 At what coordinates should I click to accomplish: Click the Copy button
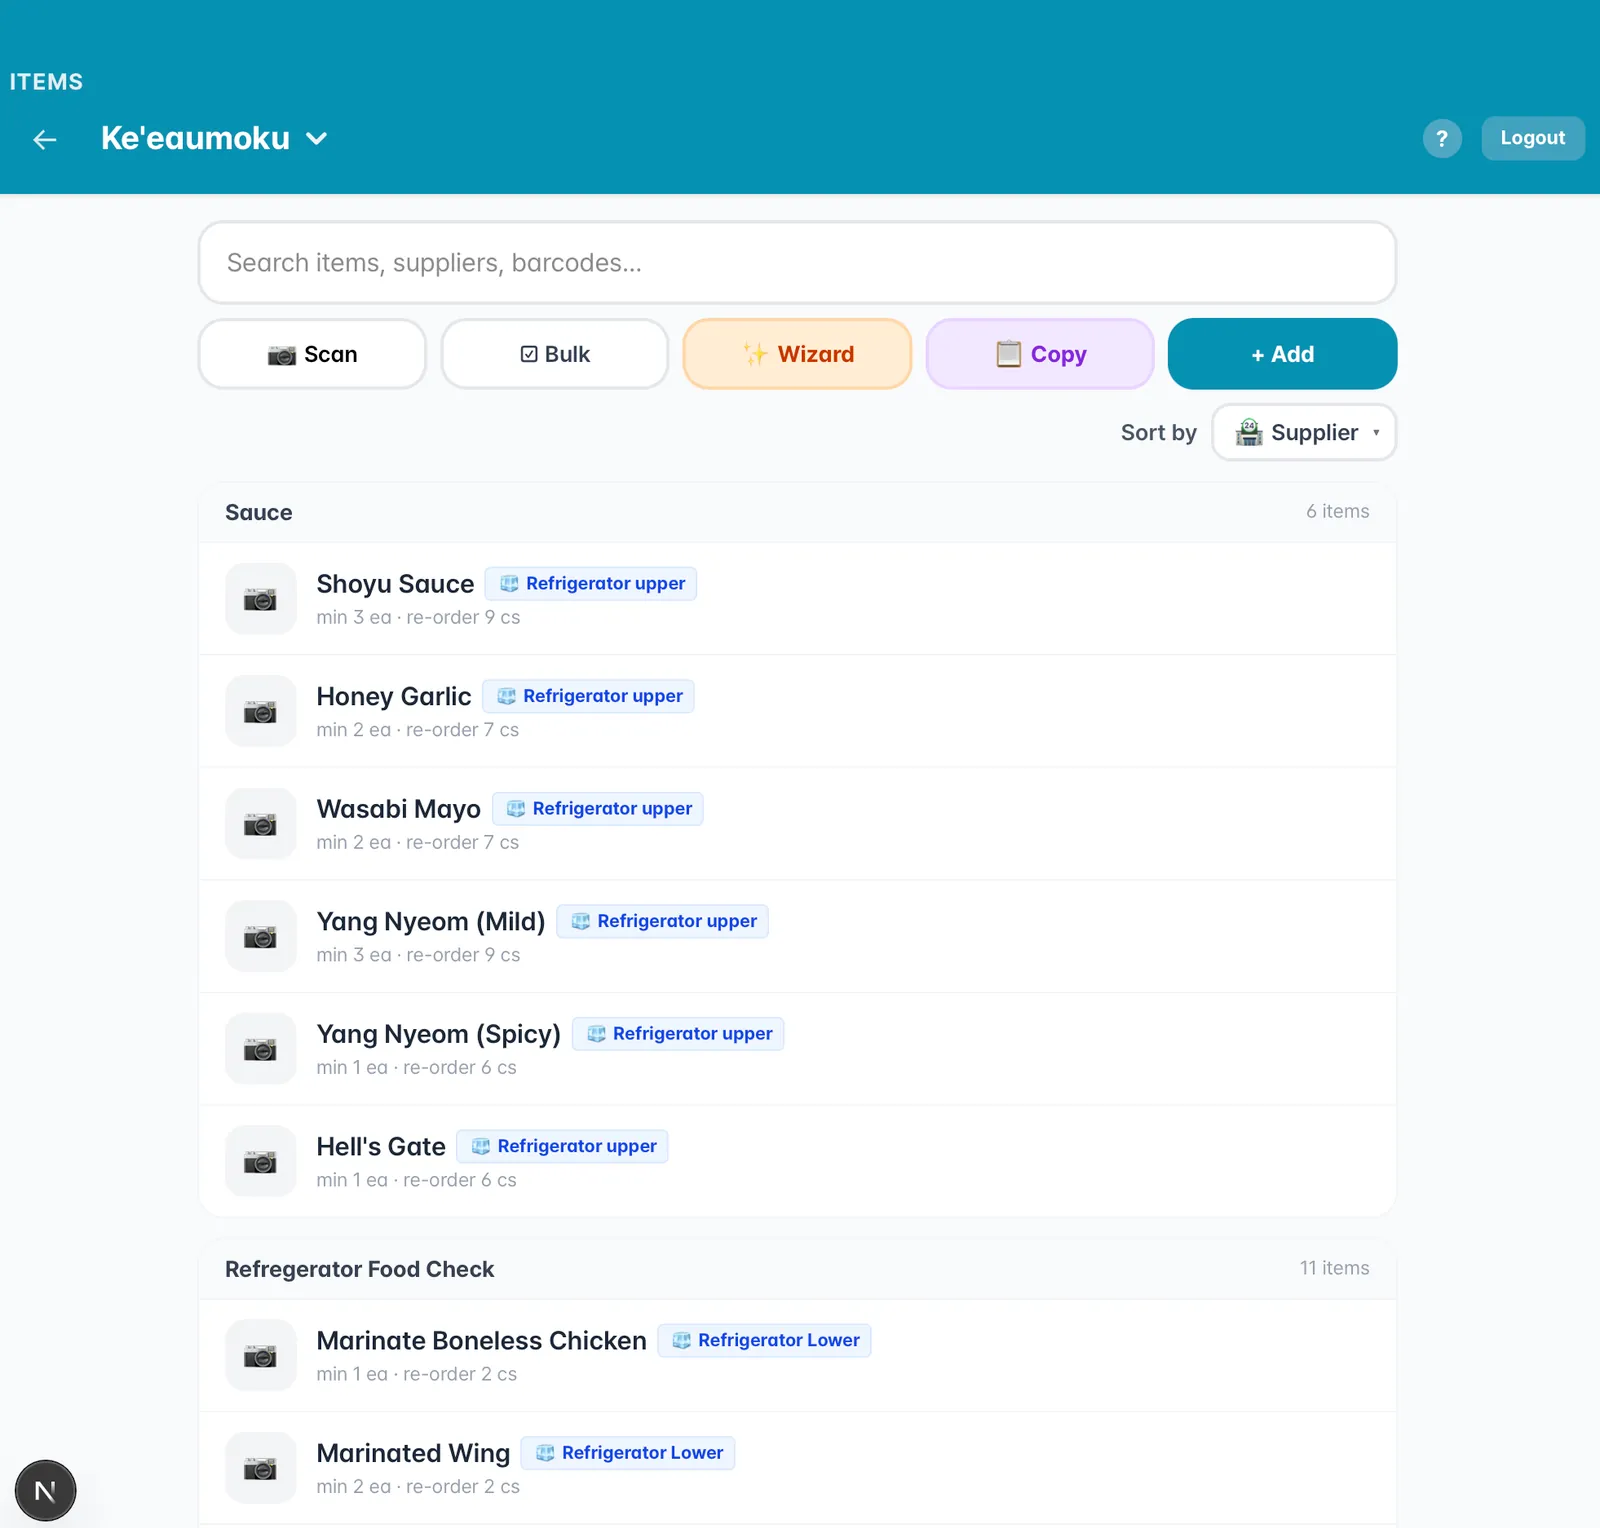(1040, 354)
